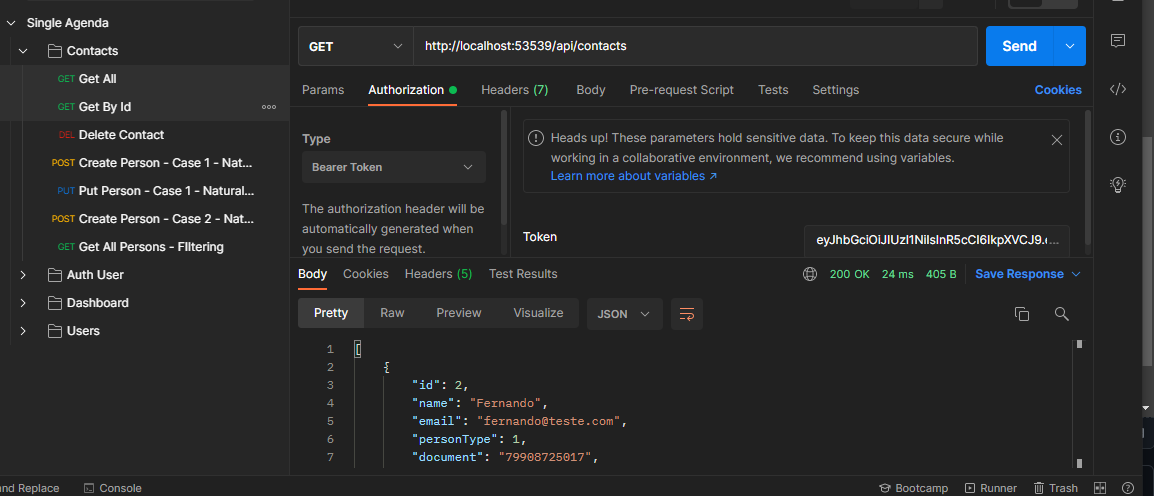Open Learn more about variables link
Image resolution: width=1154 pixels, height=496 pixels.
(x=634, y=177)
